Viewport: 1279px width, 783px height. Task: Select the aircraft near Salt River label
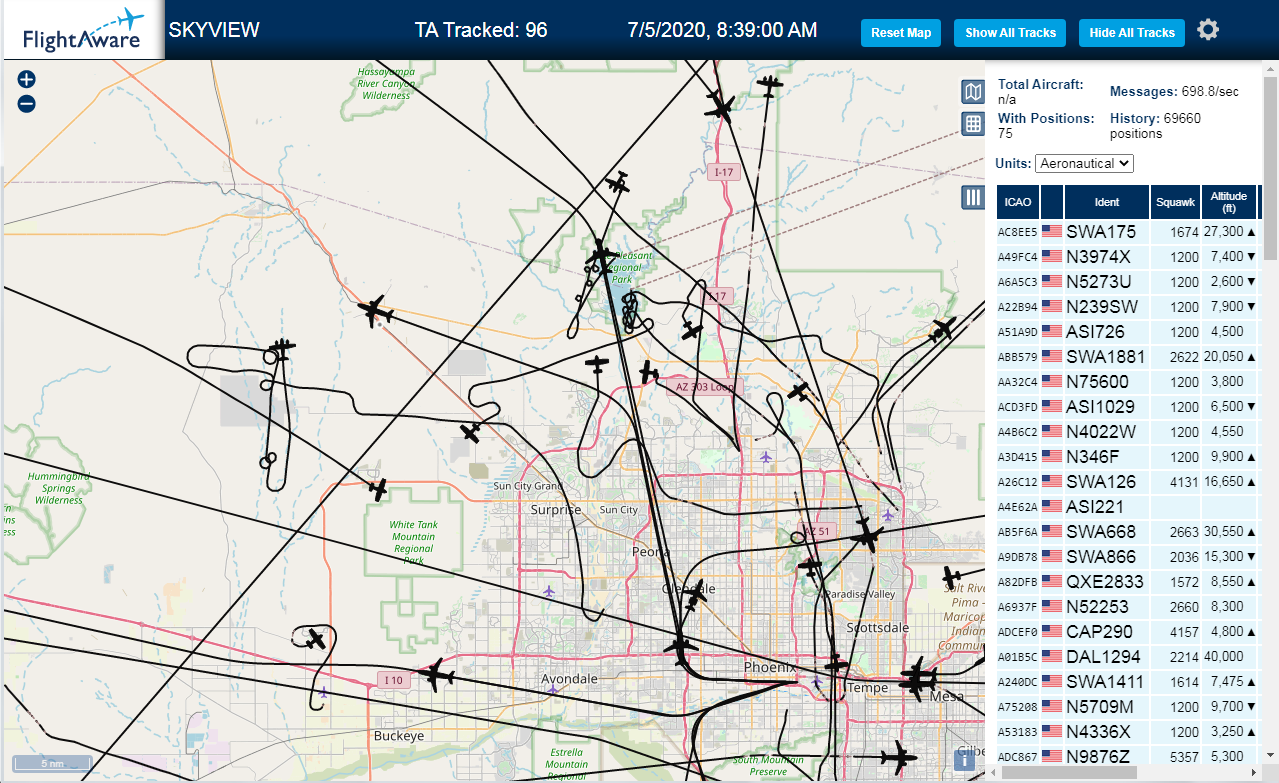[951, 577]
